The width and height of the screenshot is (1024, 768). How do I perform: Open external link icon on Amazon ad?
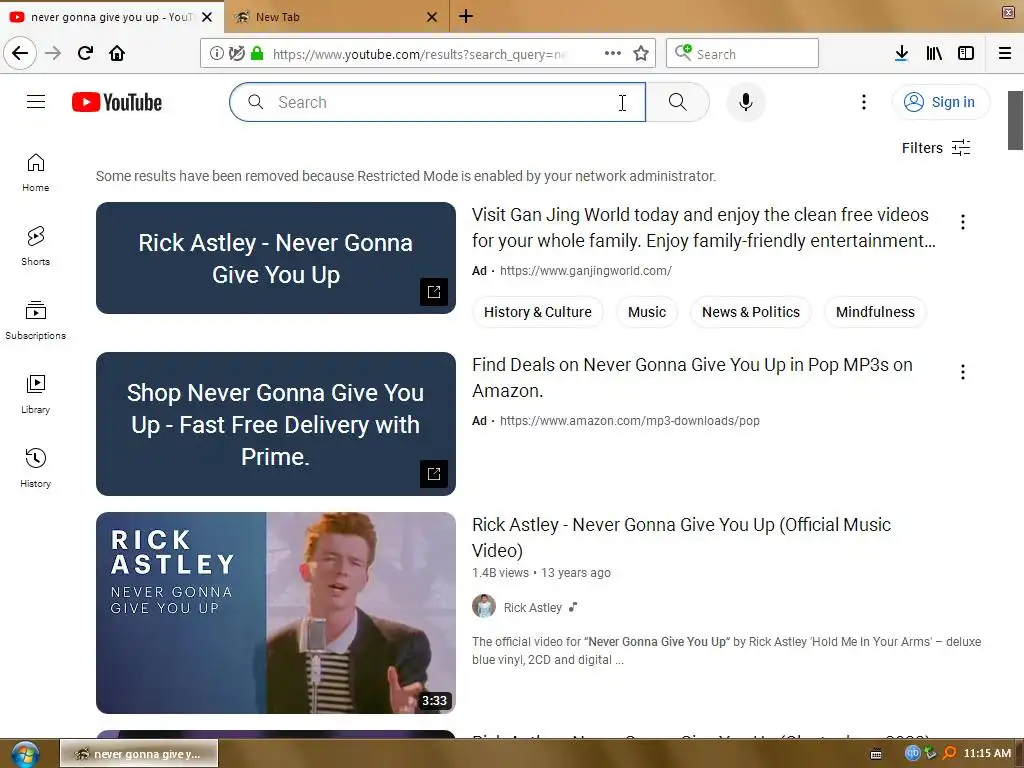click(434, 474)
